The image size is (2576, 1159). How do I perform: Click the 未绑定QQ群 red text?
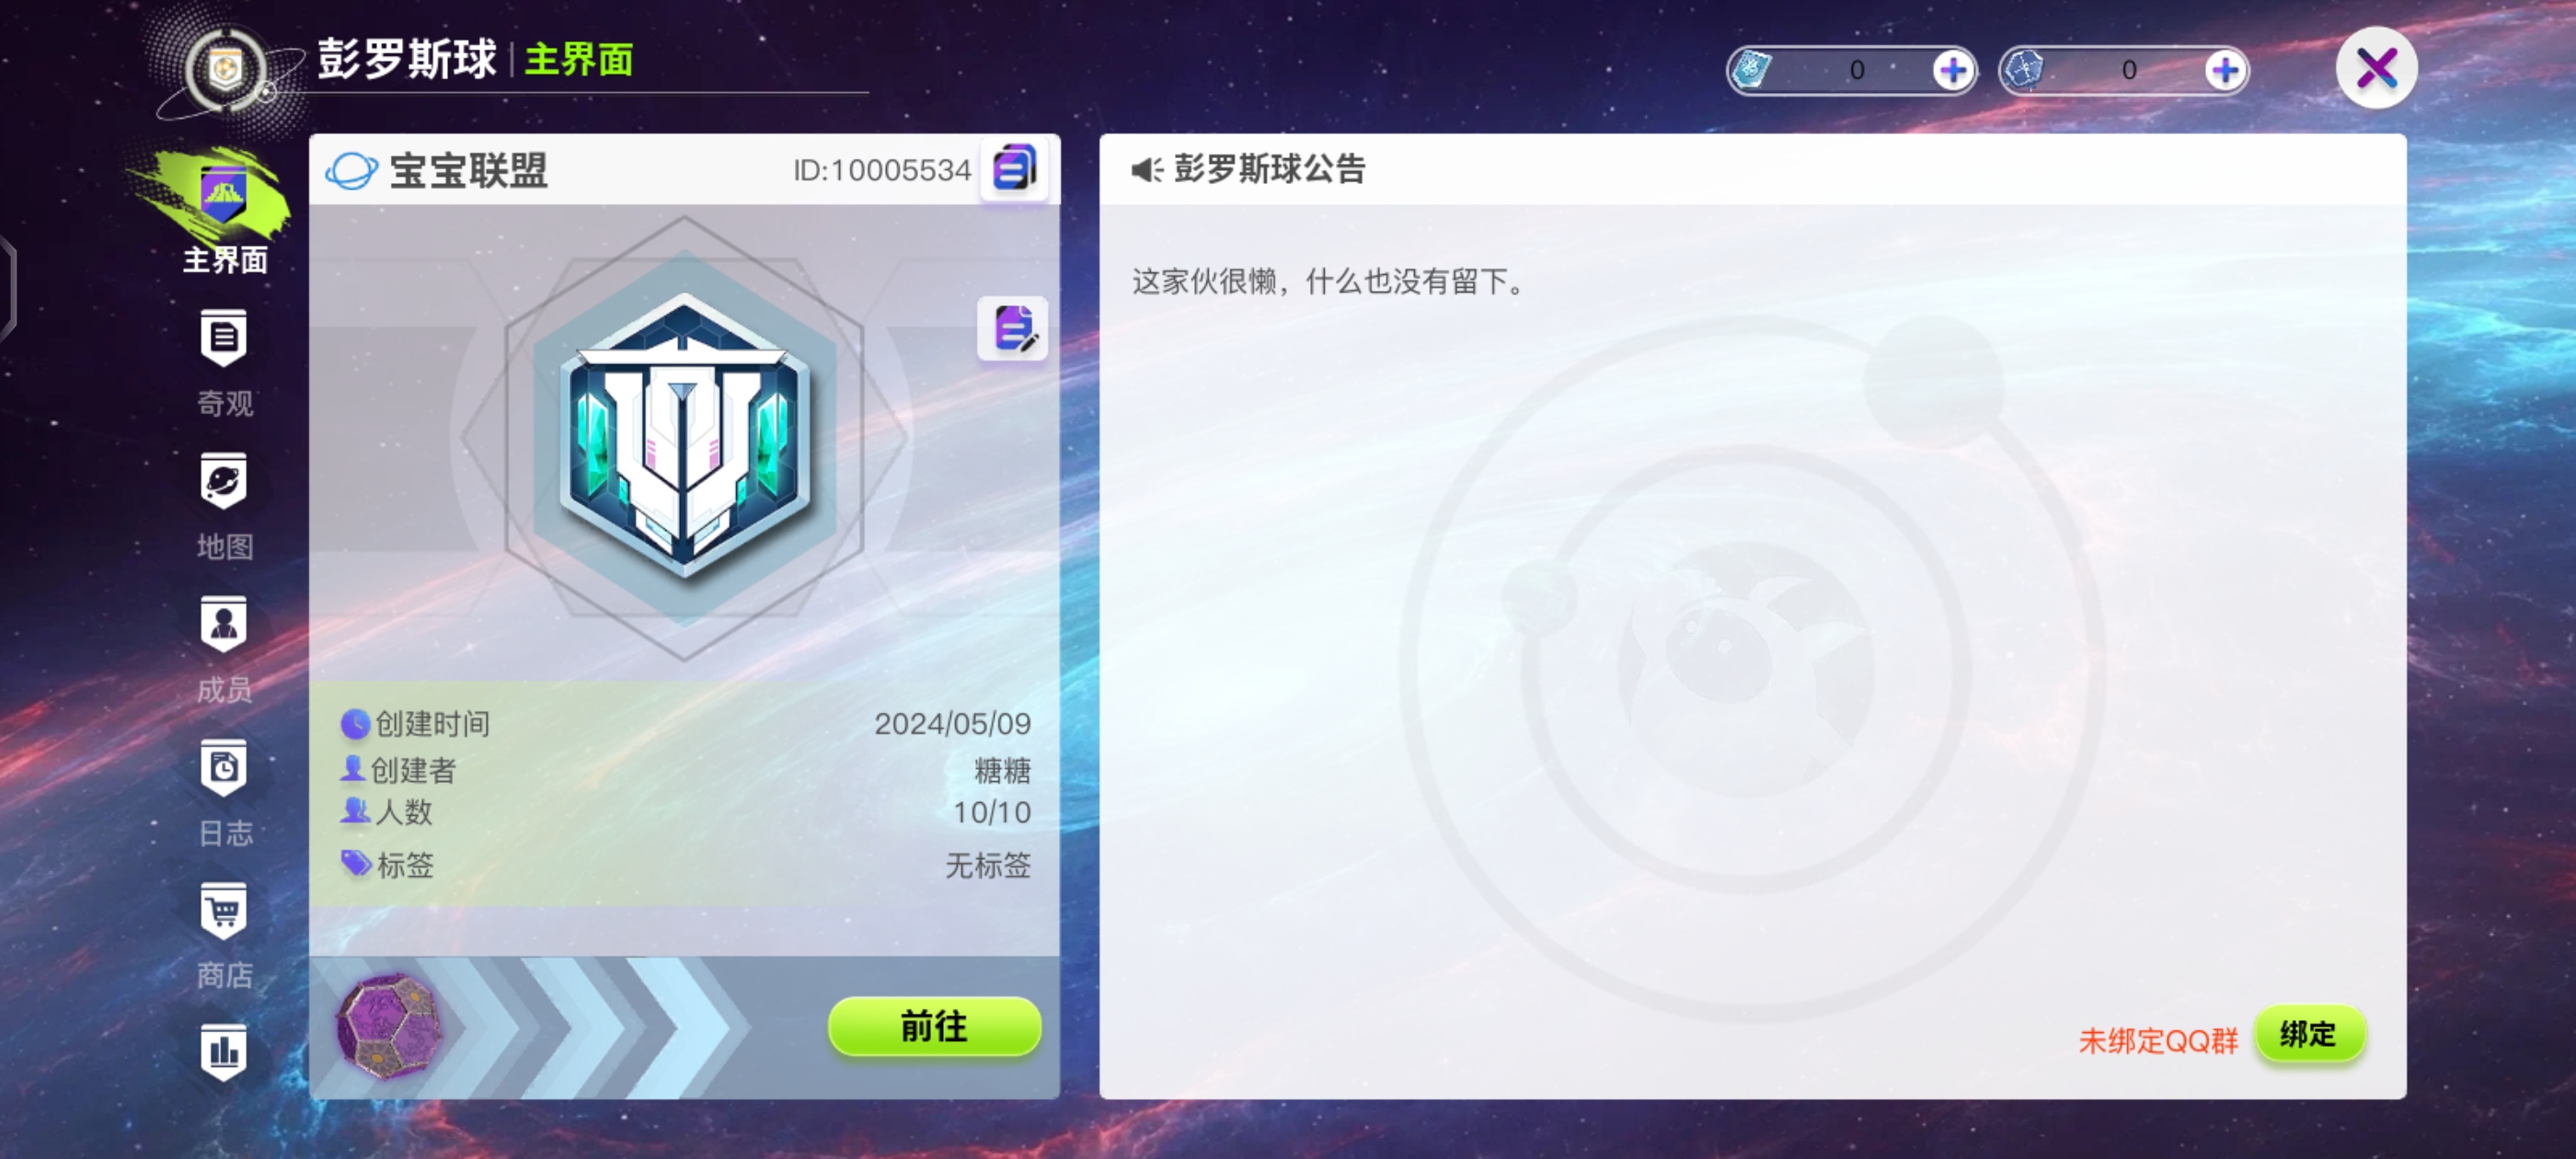pyautogui.click(x=2158, y=1041)
